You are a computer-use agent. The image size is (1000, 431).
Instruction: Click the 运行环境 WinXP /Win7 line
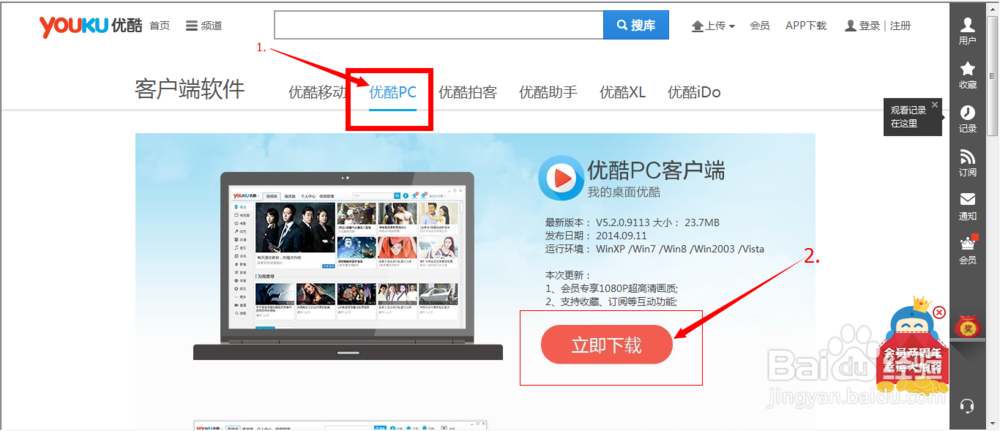point(654,249)
